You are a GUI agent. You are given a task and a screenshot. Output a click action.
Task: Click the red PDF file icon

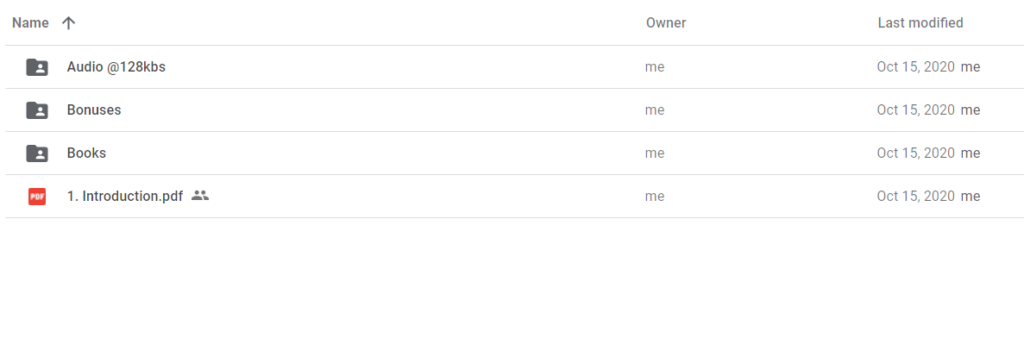click(x=37, y=197)
